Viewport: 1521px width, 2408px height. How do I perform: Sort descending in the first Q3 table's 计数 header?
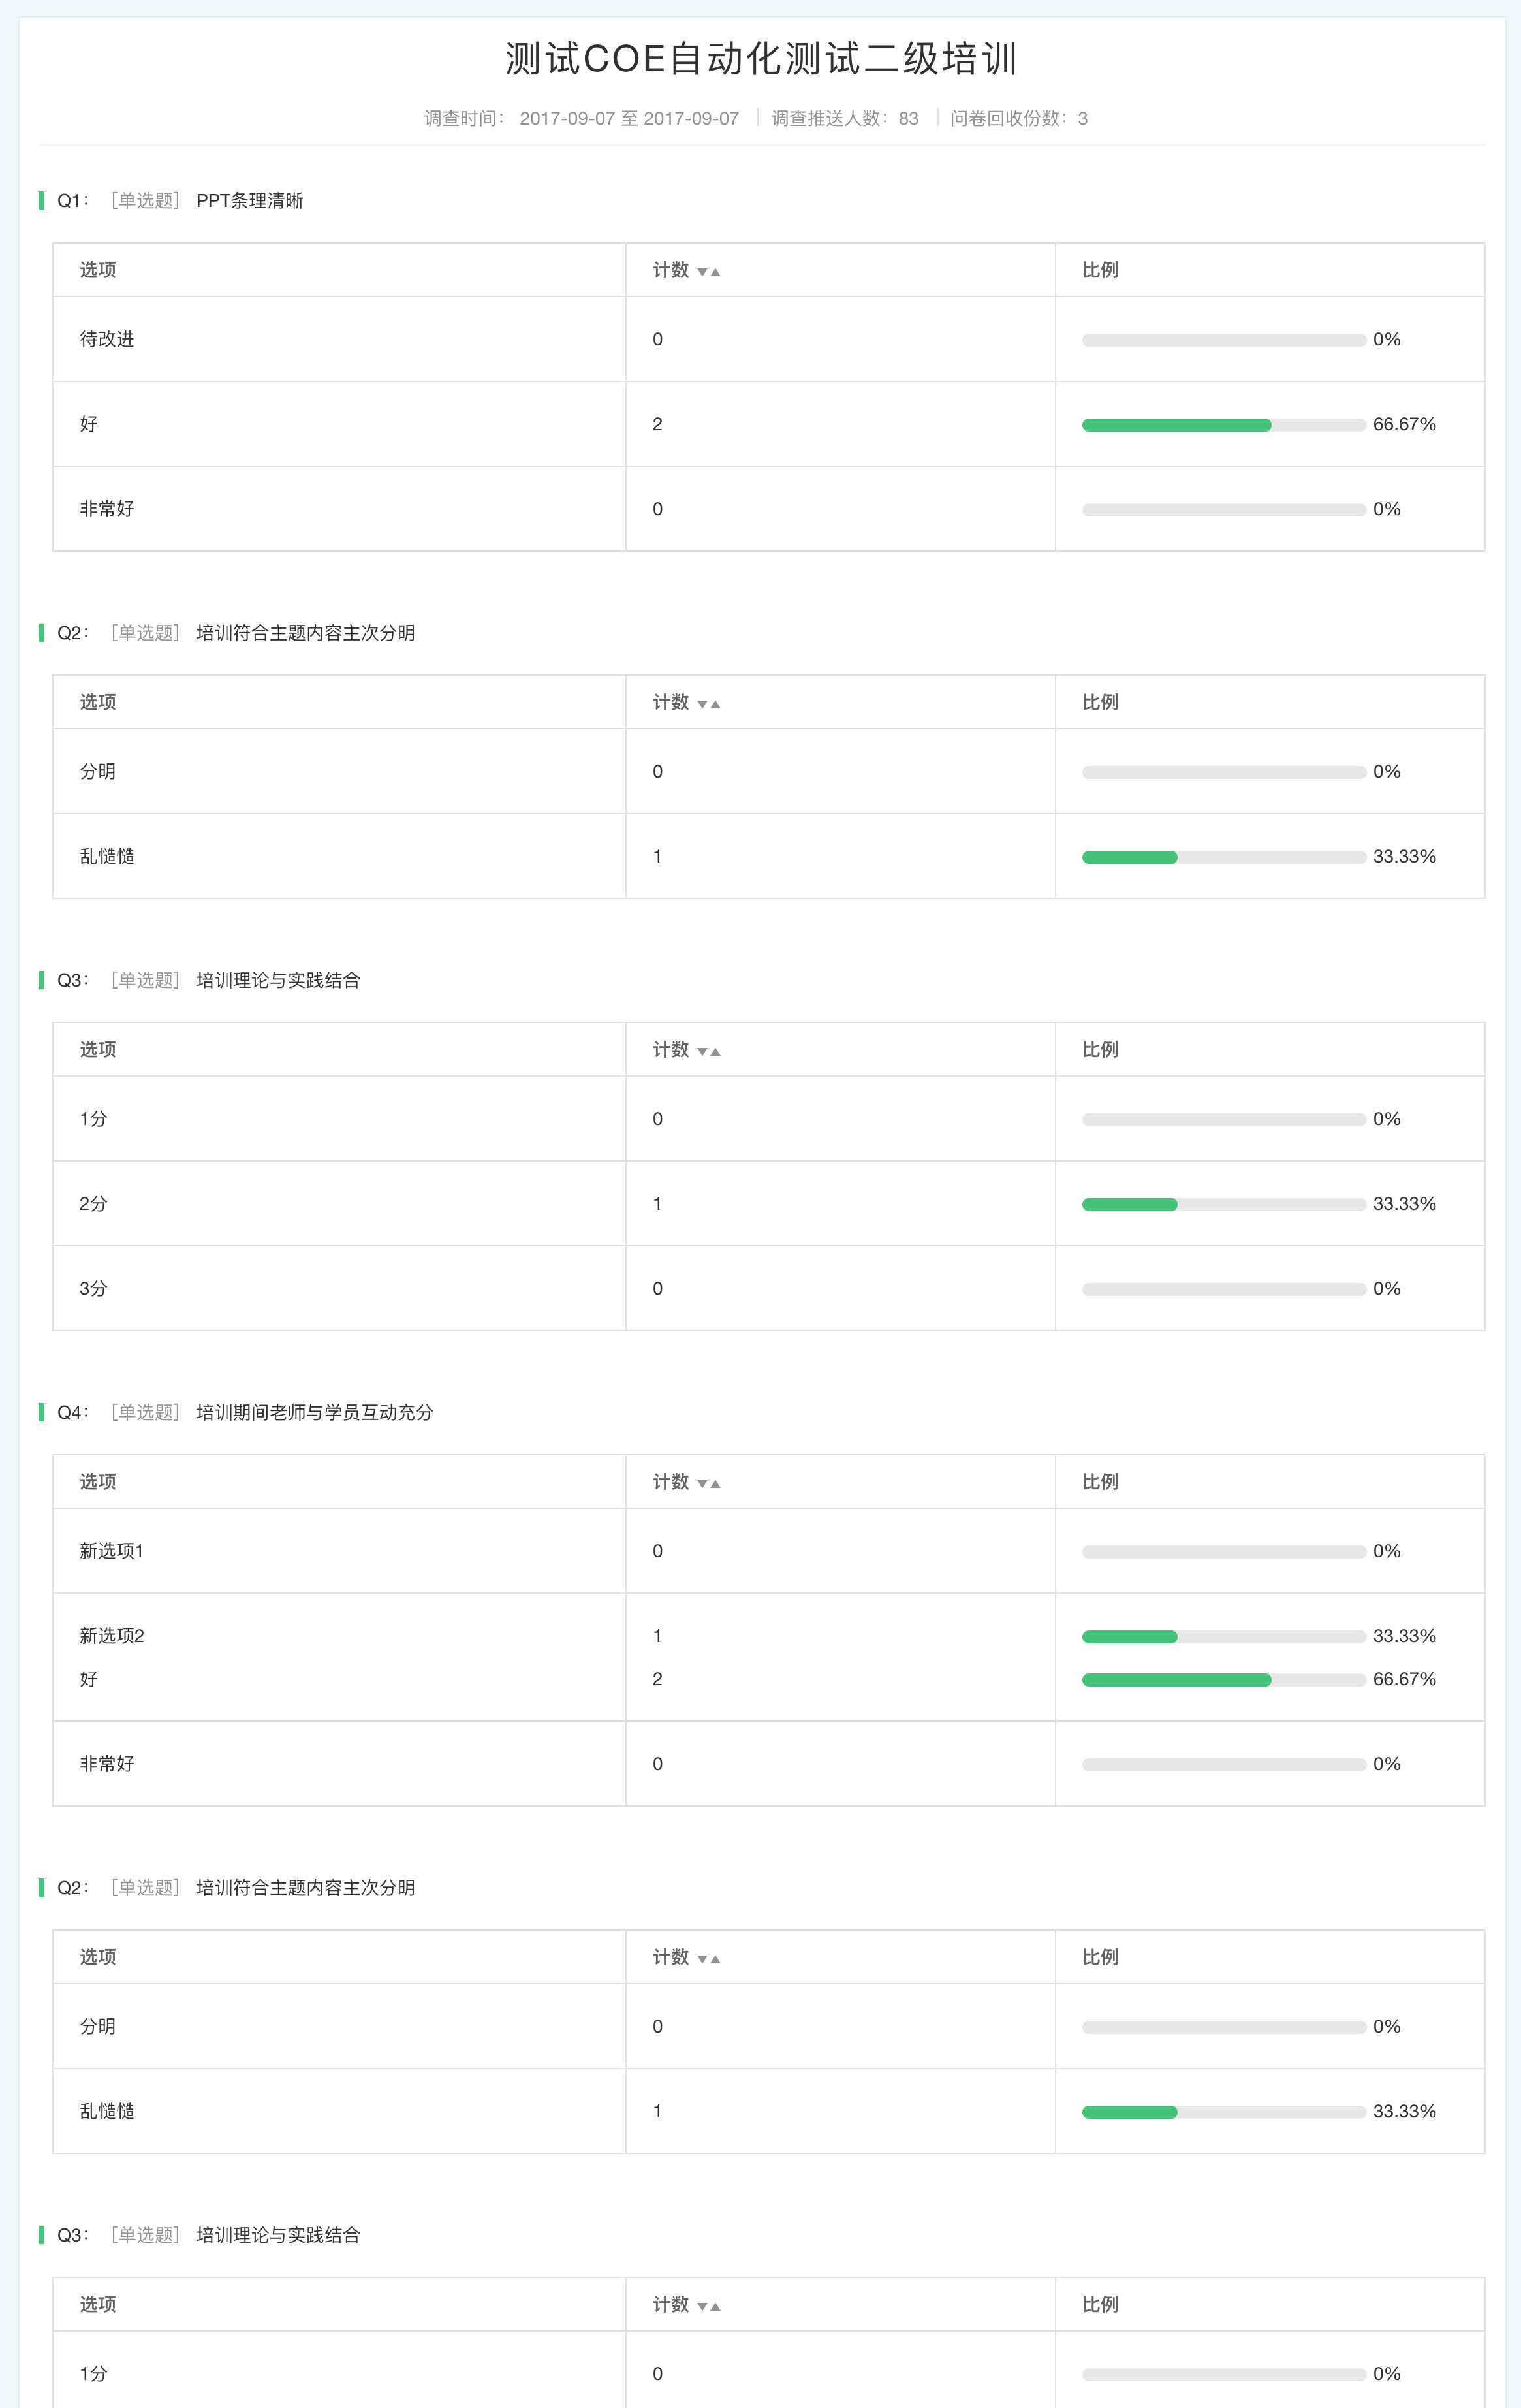coord(702,1052)
